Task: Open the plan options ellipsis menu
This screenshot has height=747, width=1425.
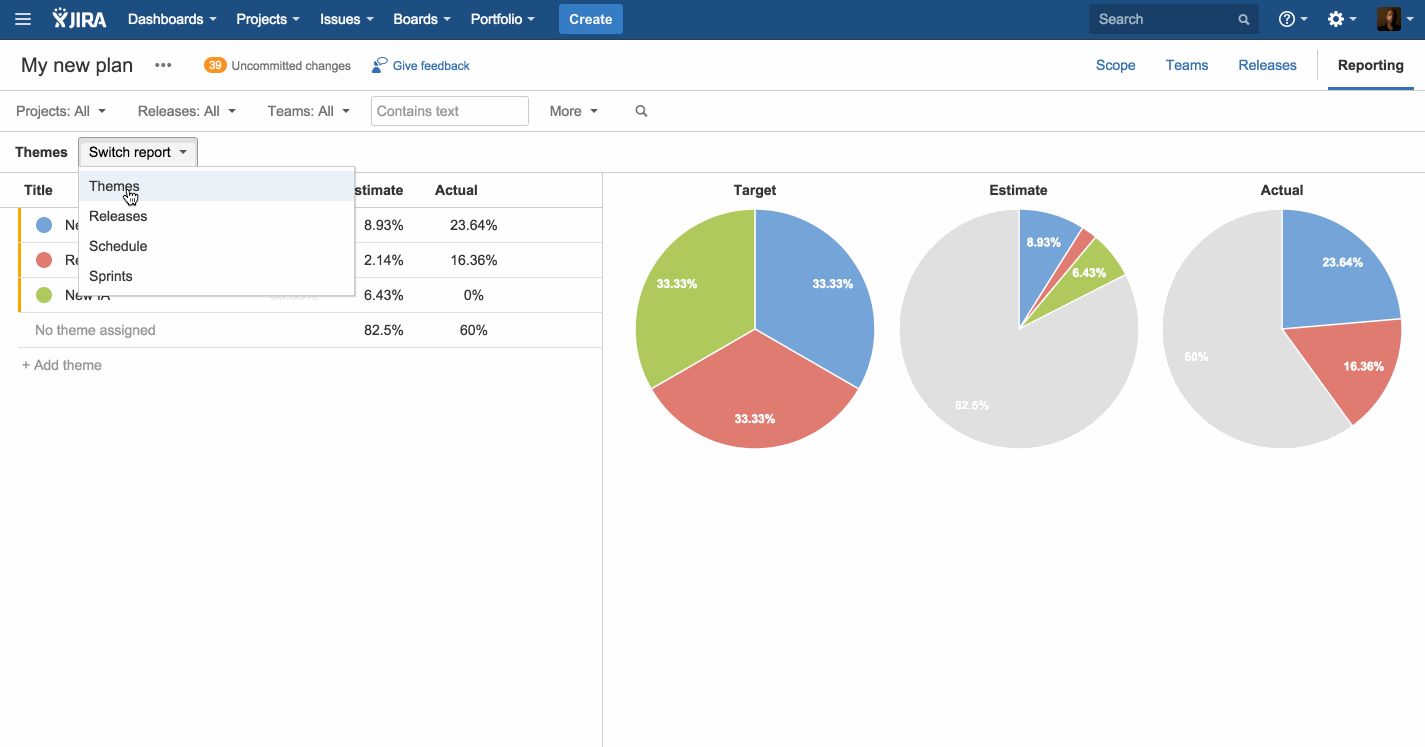Action: [163, 64]
